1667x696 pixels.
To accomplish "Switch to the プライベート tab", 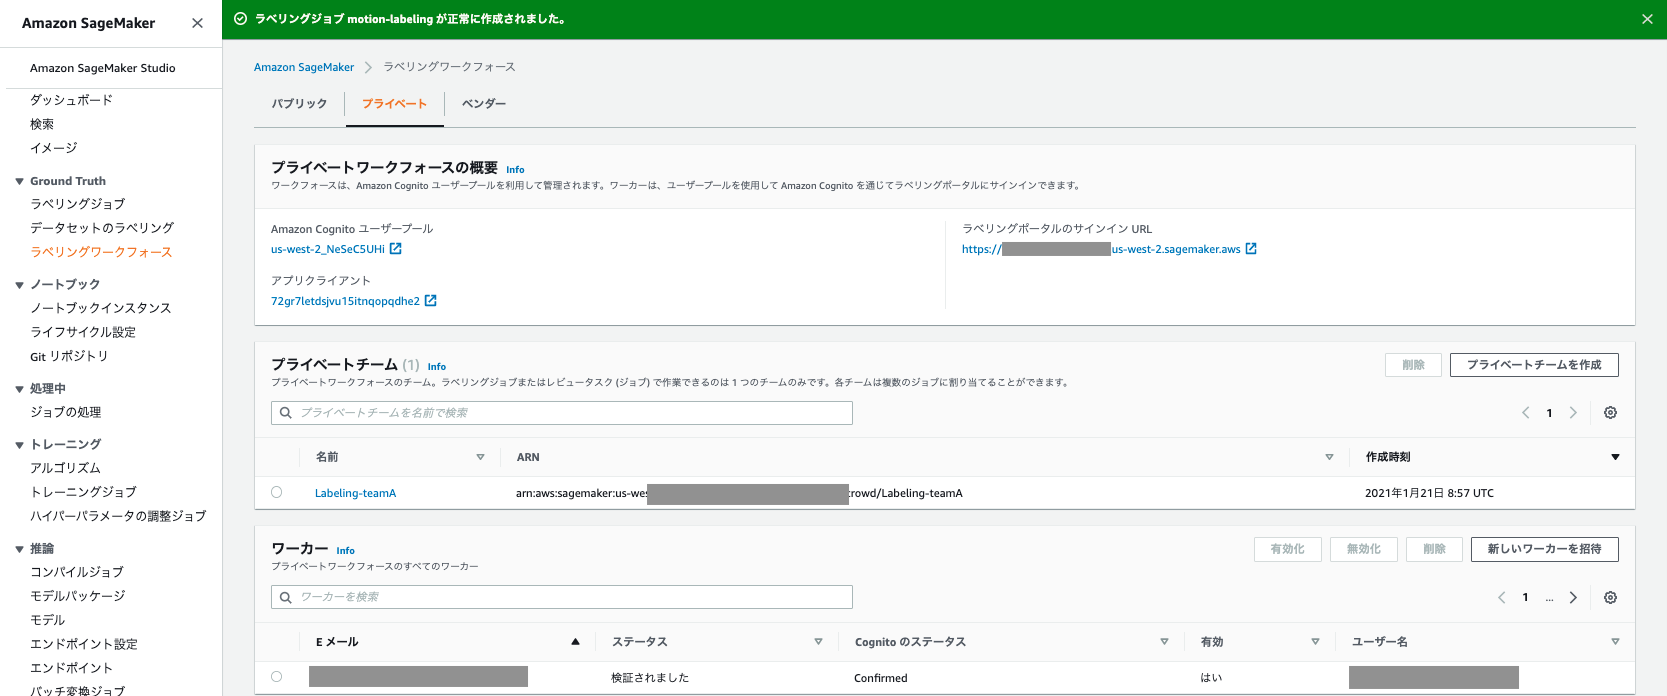I will pyautogui.click(x=394, y=104).
